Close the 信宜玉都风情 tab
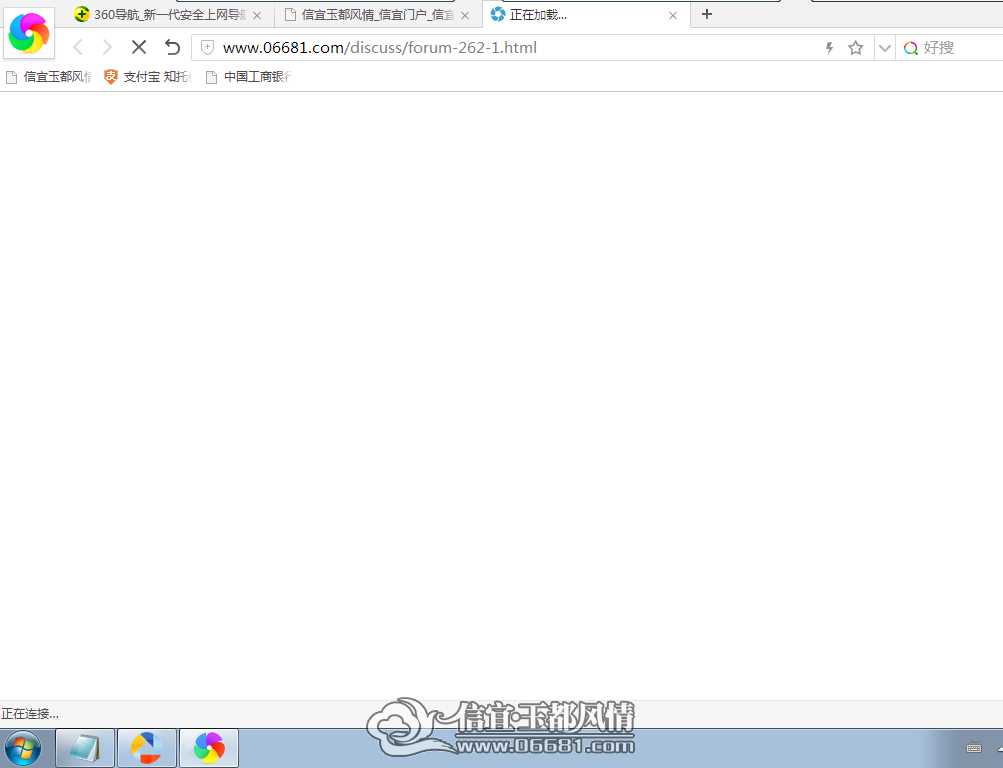This screenshot has height=768, width=1003. point(465,15)
